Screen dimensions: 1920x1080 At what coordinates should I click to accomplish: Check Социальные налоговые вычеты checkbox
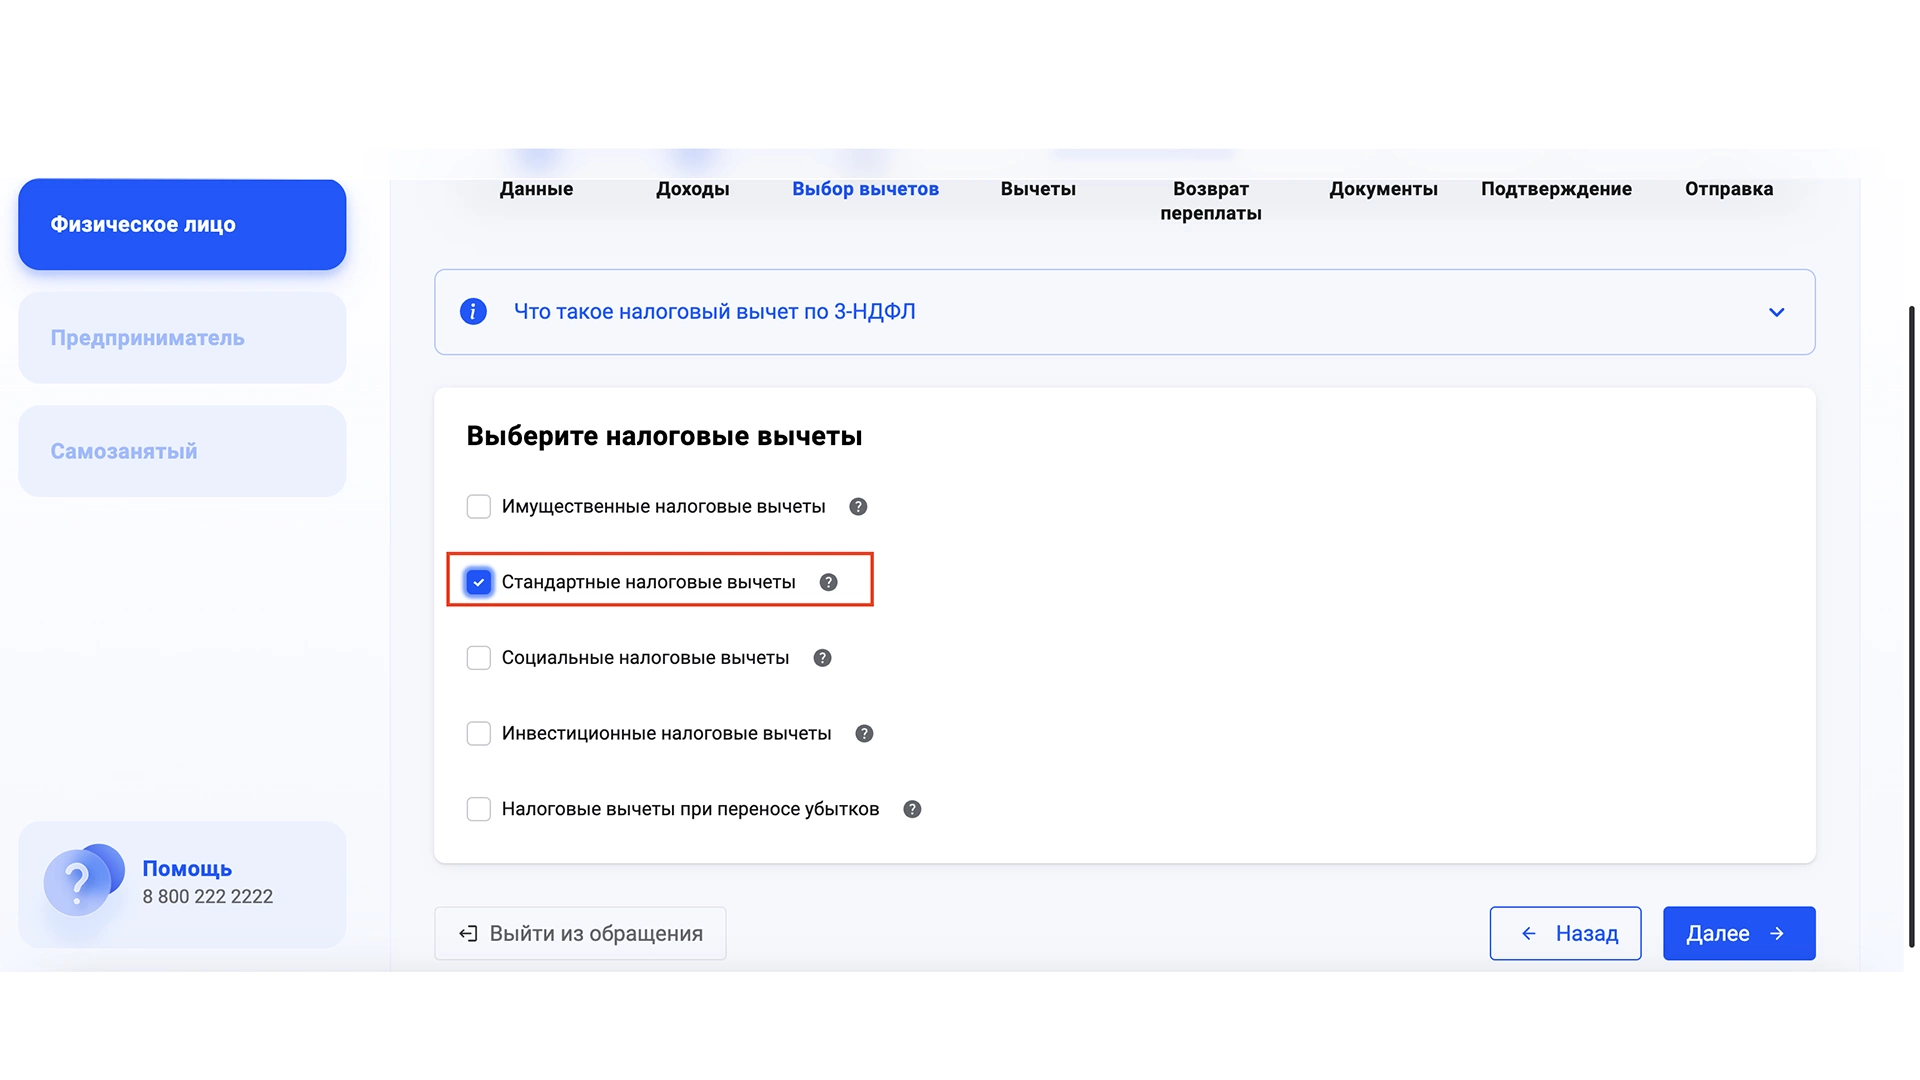(x=479, y=658)
